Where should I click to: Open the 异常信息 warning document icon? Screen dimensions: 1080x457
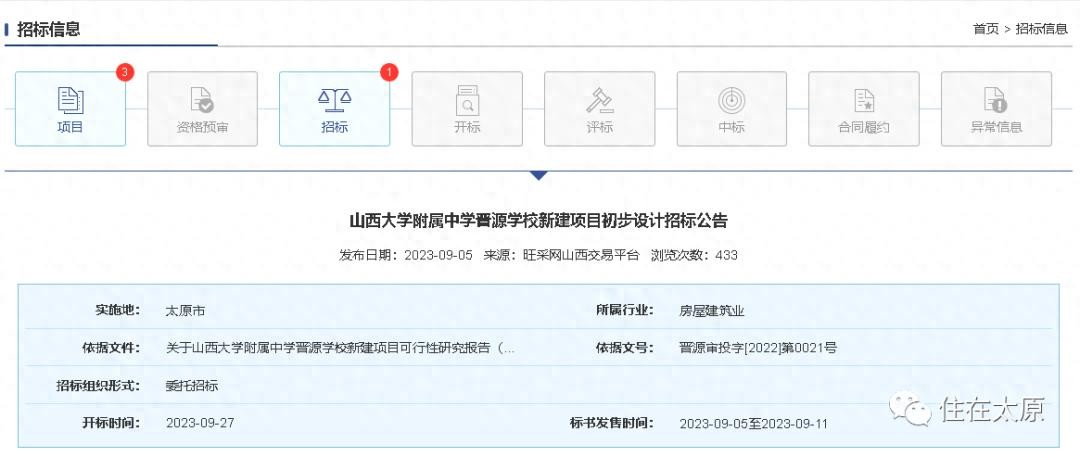[996, 100]
